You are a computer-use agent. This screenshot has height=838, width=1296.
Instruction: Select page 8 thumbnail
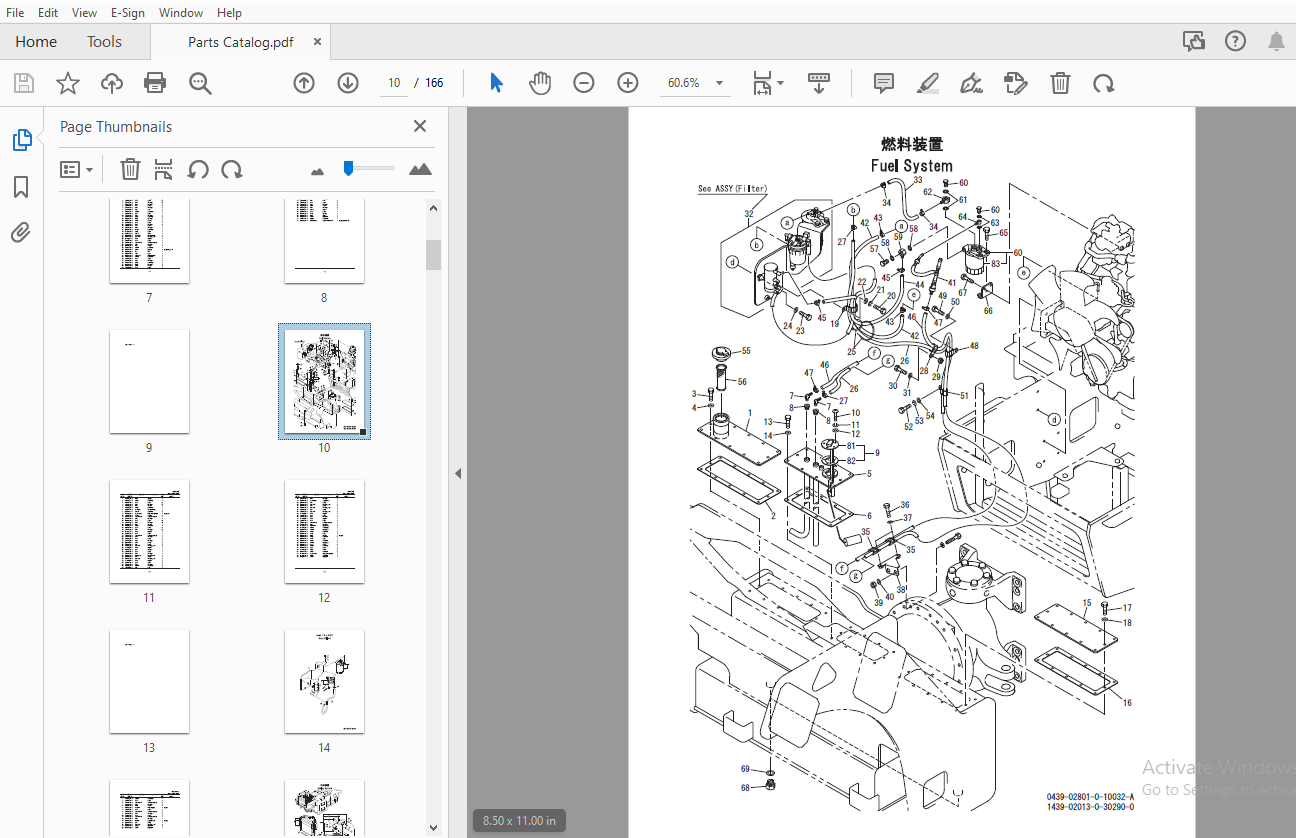[324, 240]
